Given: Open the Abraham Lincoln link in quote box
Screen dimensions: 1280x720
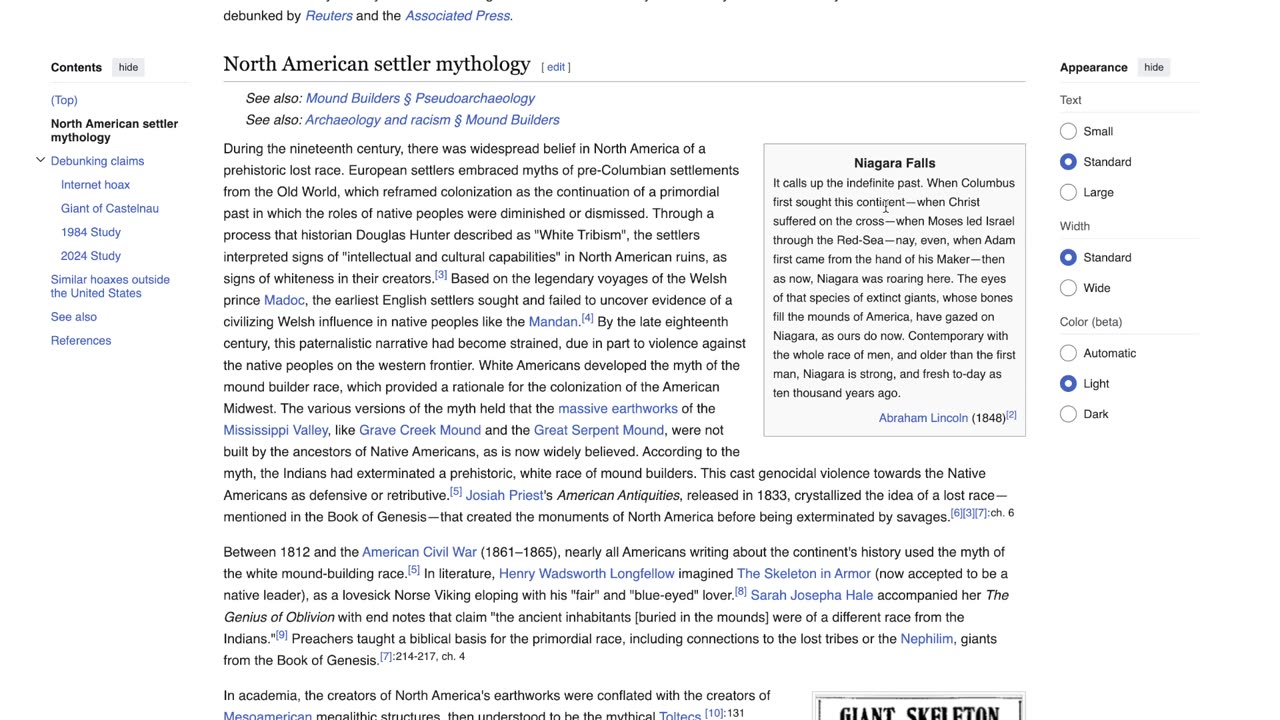Looking at the screenshot, I should [923, 418].
